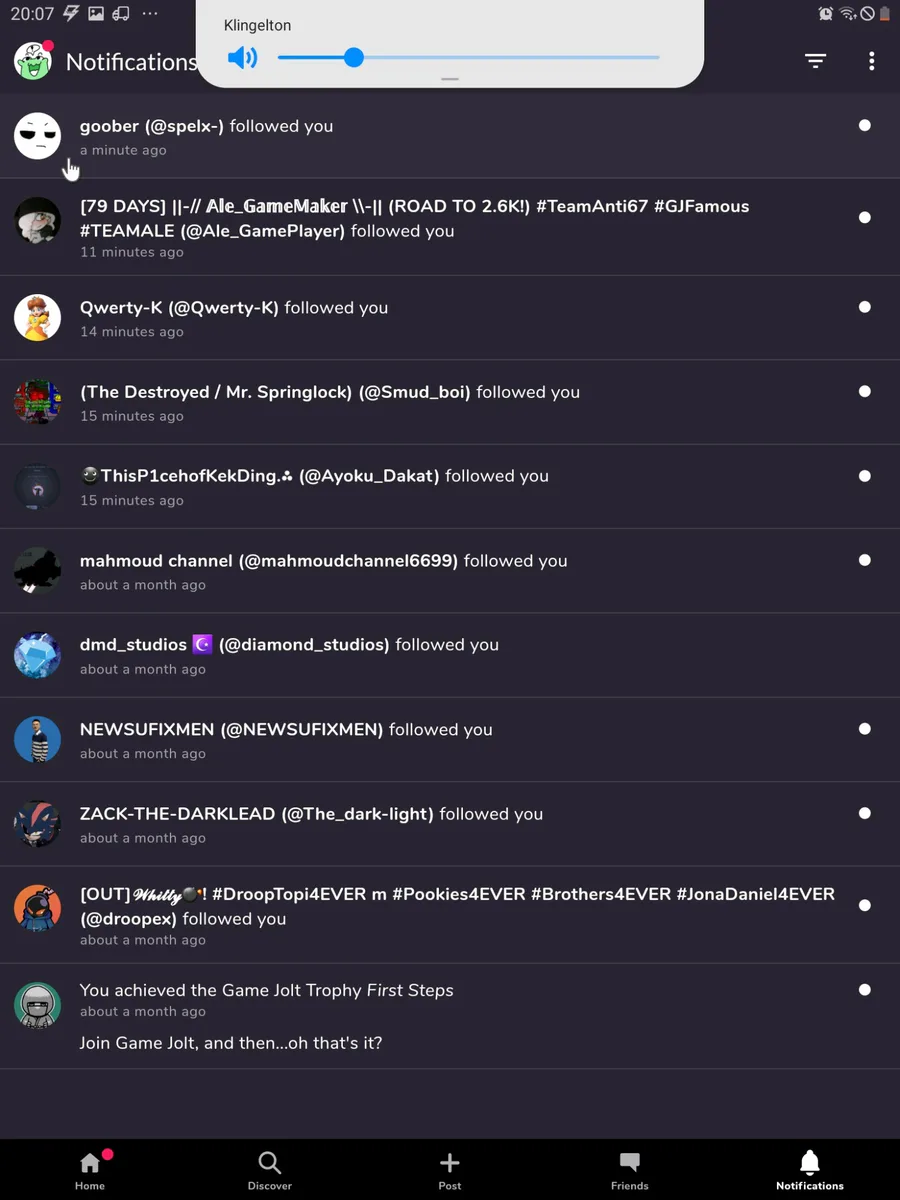Select the Notifications bell icon
This screenshot has height=1200, width=900.
(810, 1170)
